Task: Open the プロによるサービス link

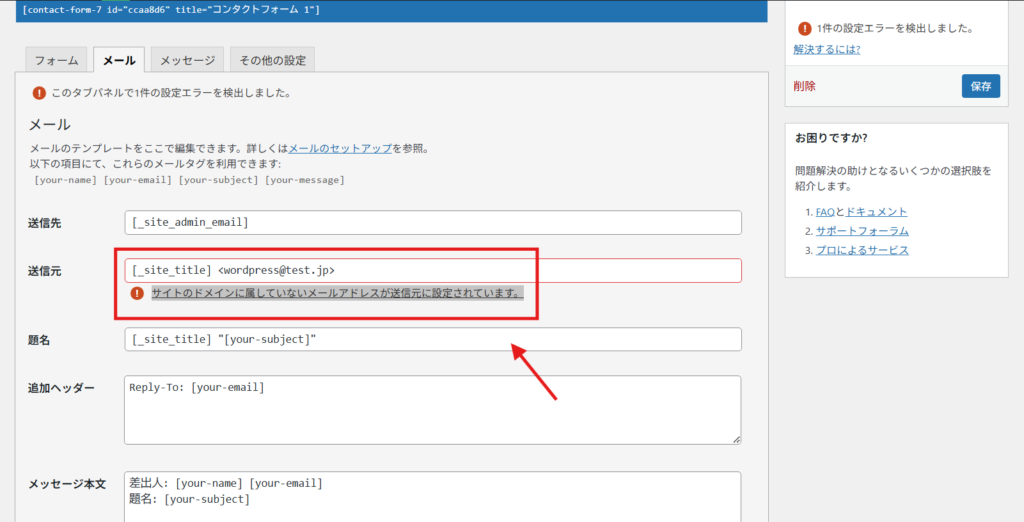Action: 862,250
